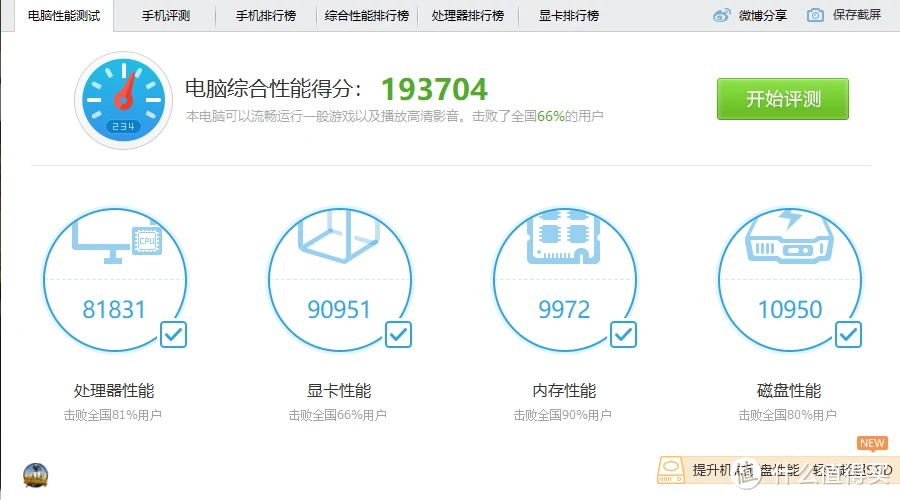Open the 处理器排行榜 tab

coord(468,15)
